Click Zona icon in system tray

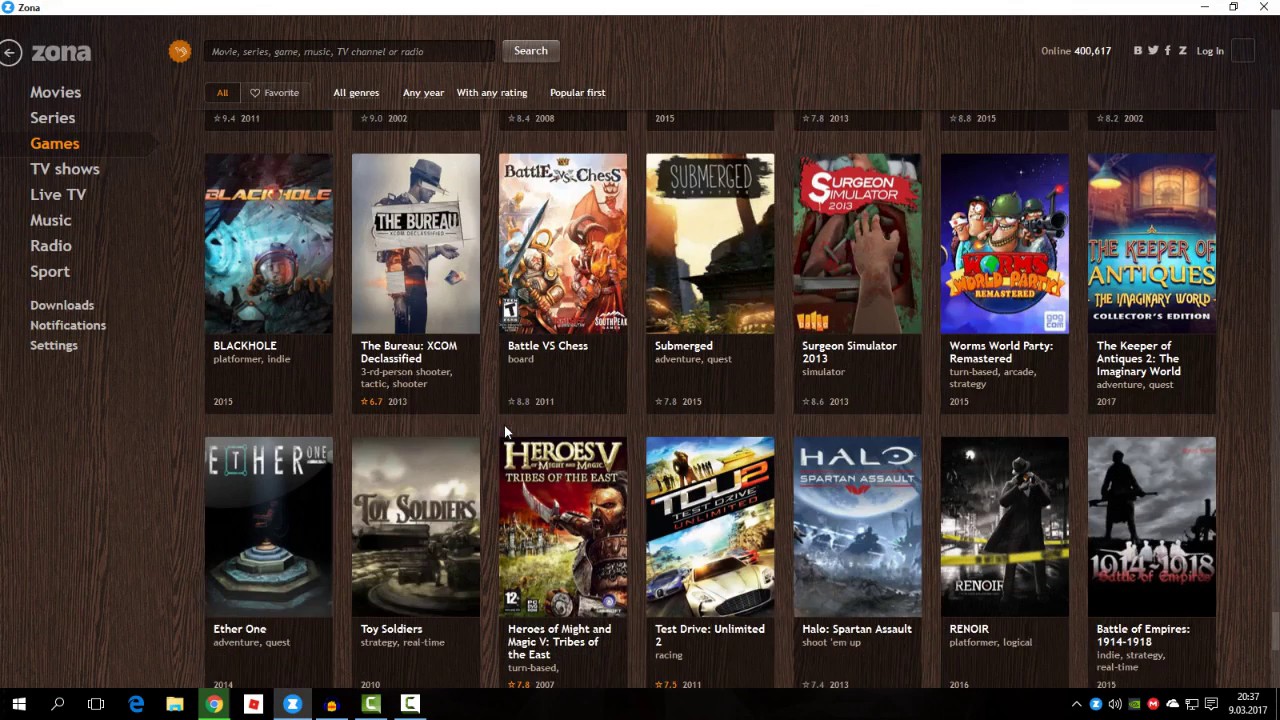tap(1096, 704)
